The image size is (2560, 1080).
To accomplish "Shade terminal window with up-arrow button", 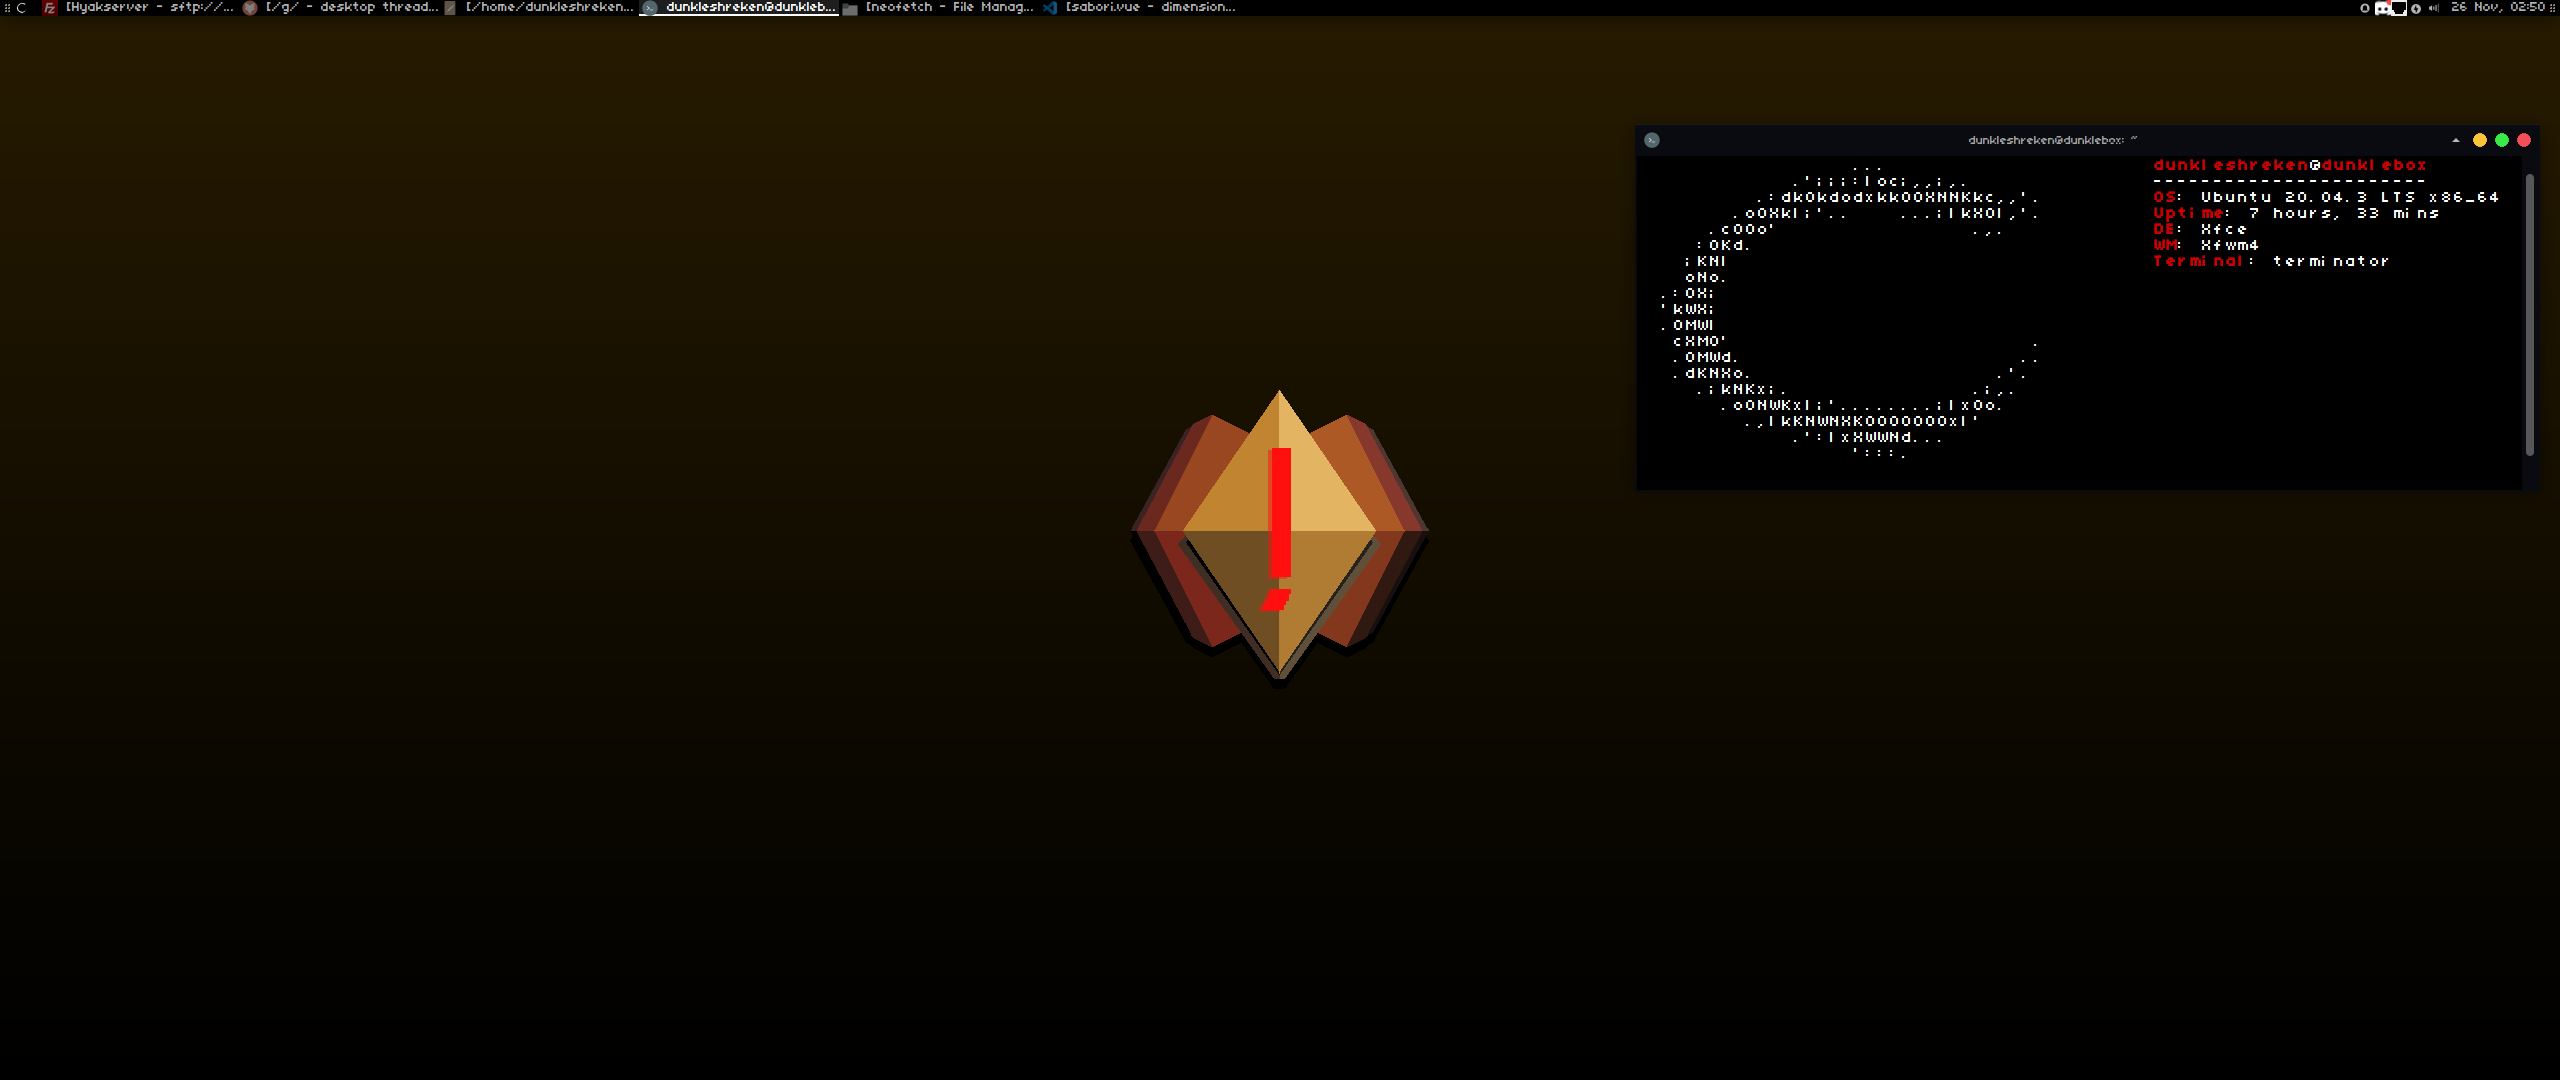I will pos(2456,140).
